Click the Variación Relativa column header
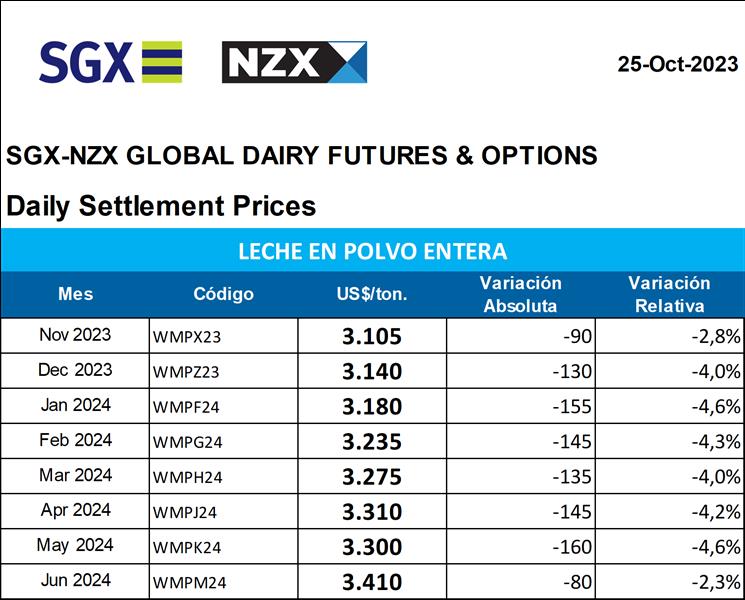The image size is (745, 600). pos(669,294)
